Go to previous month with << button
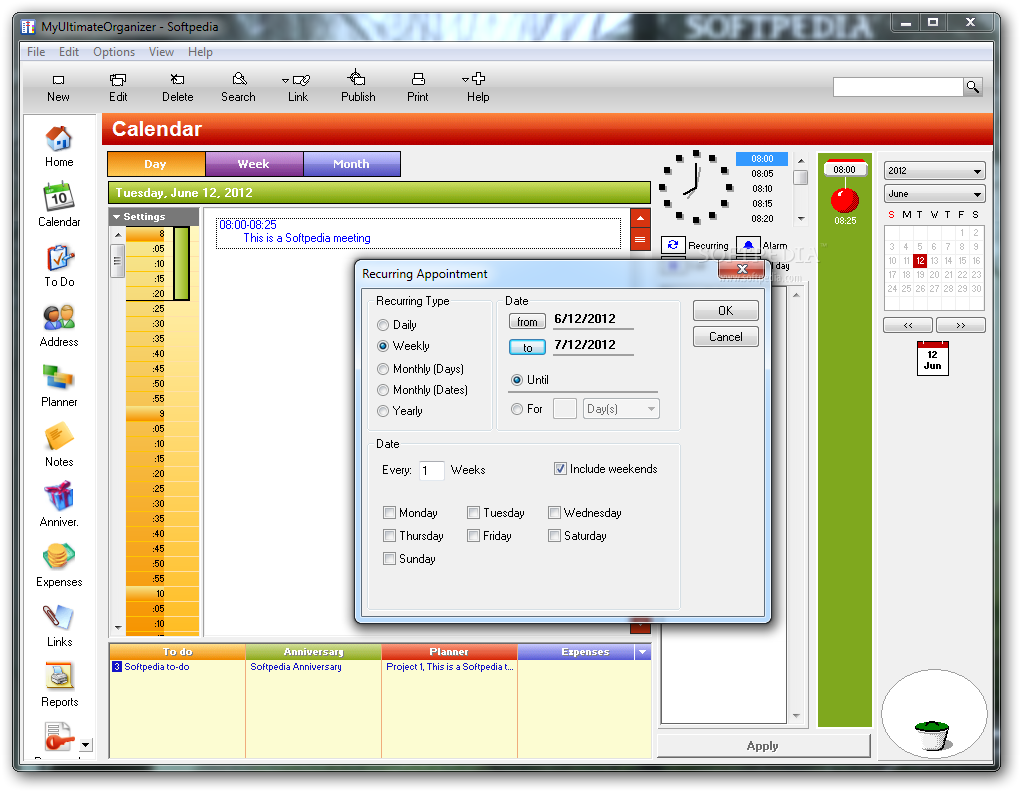The width and height of the screenshot is (1021, 792). click(x=908, y=325)
